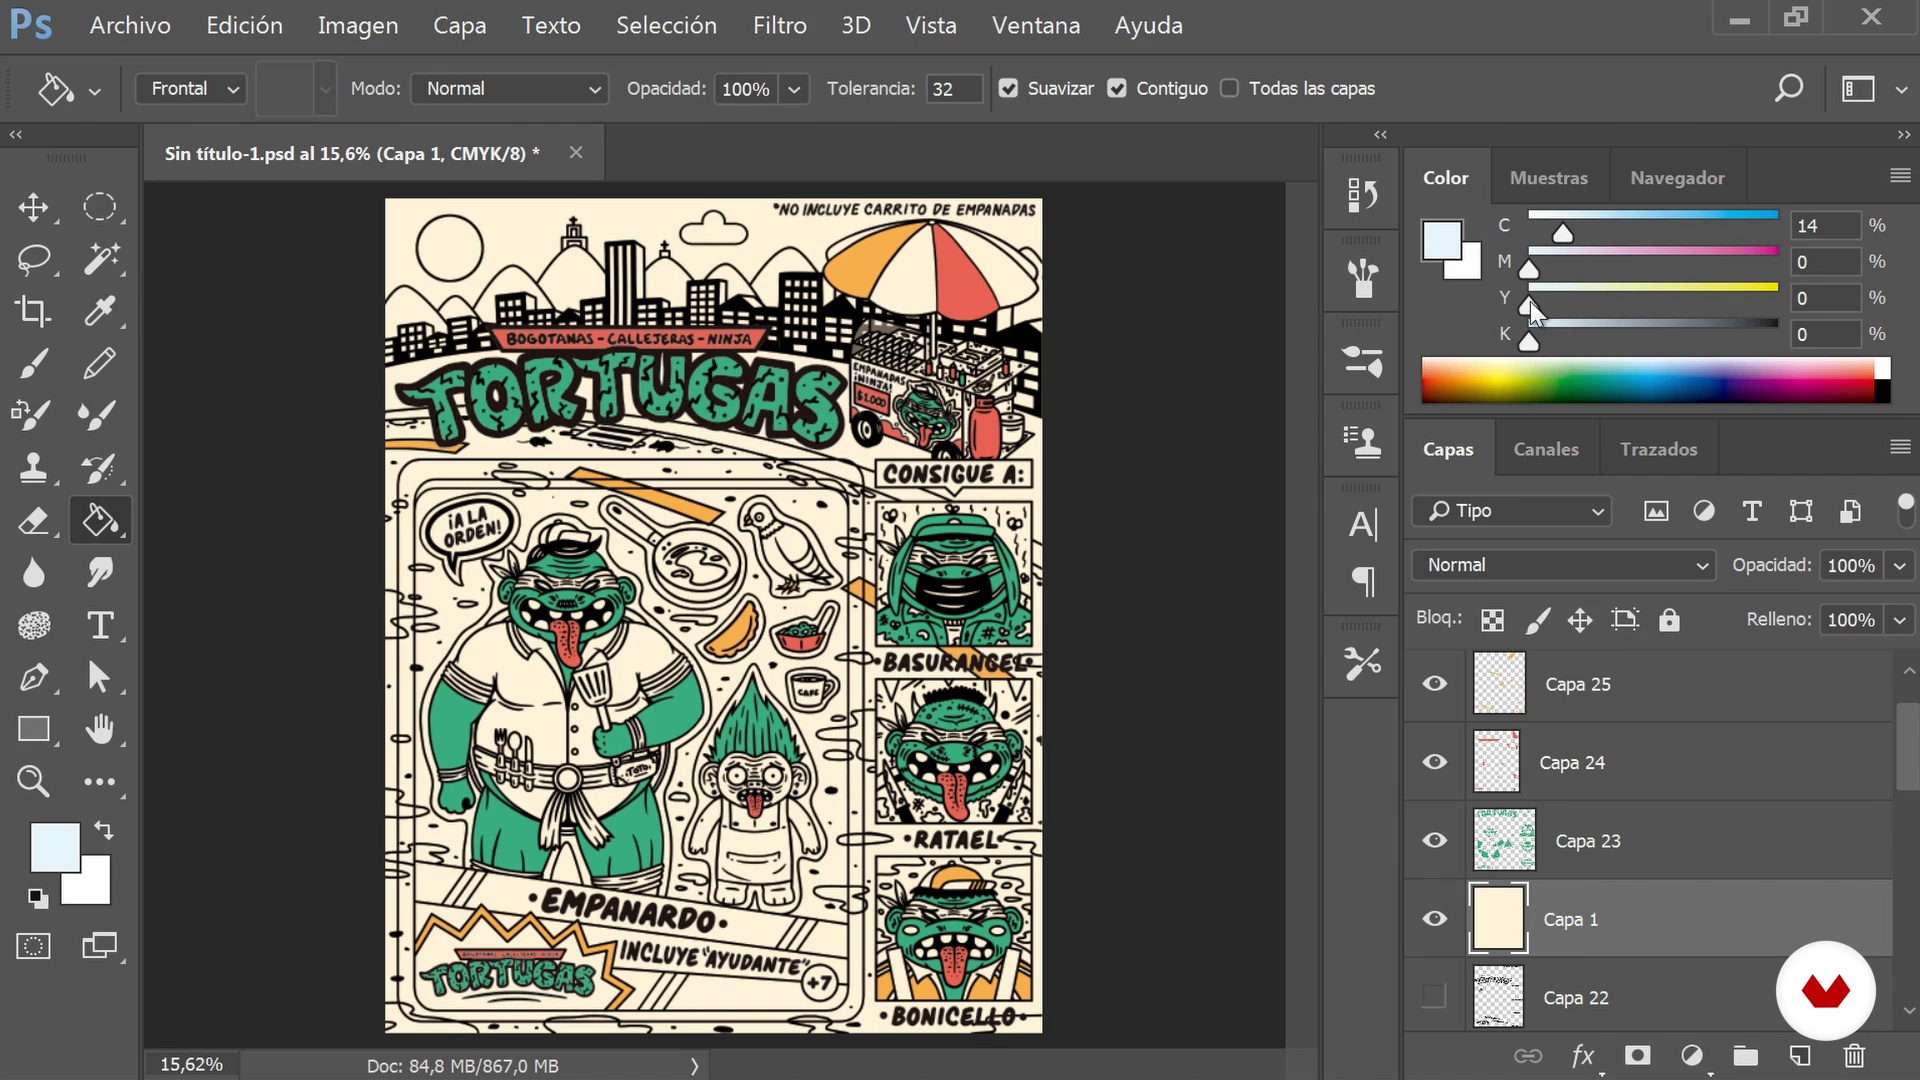Viewport: 1920px width, 1080px height.
Task: Open layer styles fx menu
Action: click(1583, 1056)
